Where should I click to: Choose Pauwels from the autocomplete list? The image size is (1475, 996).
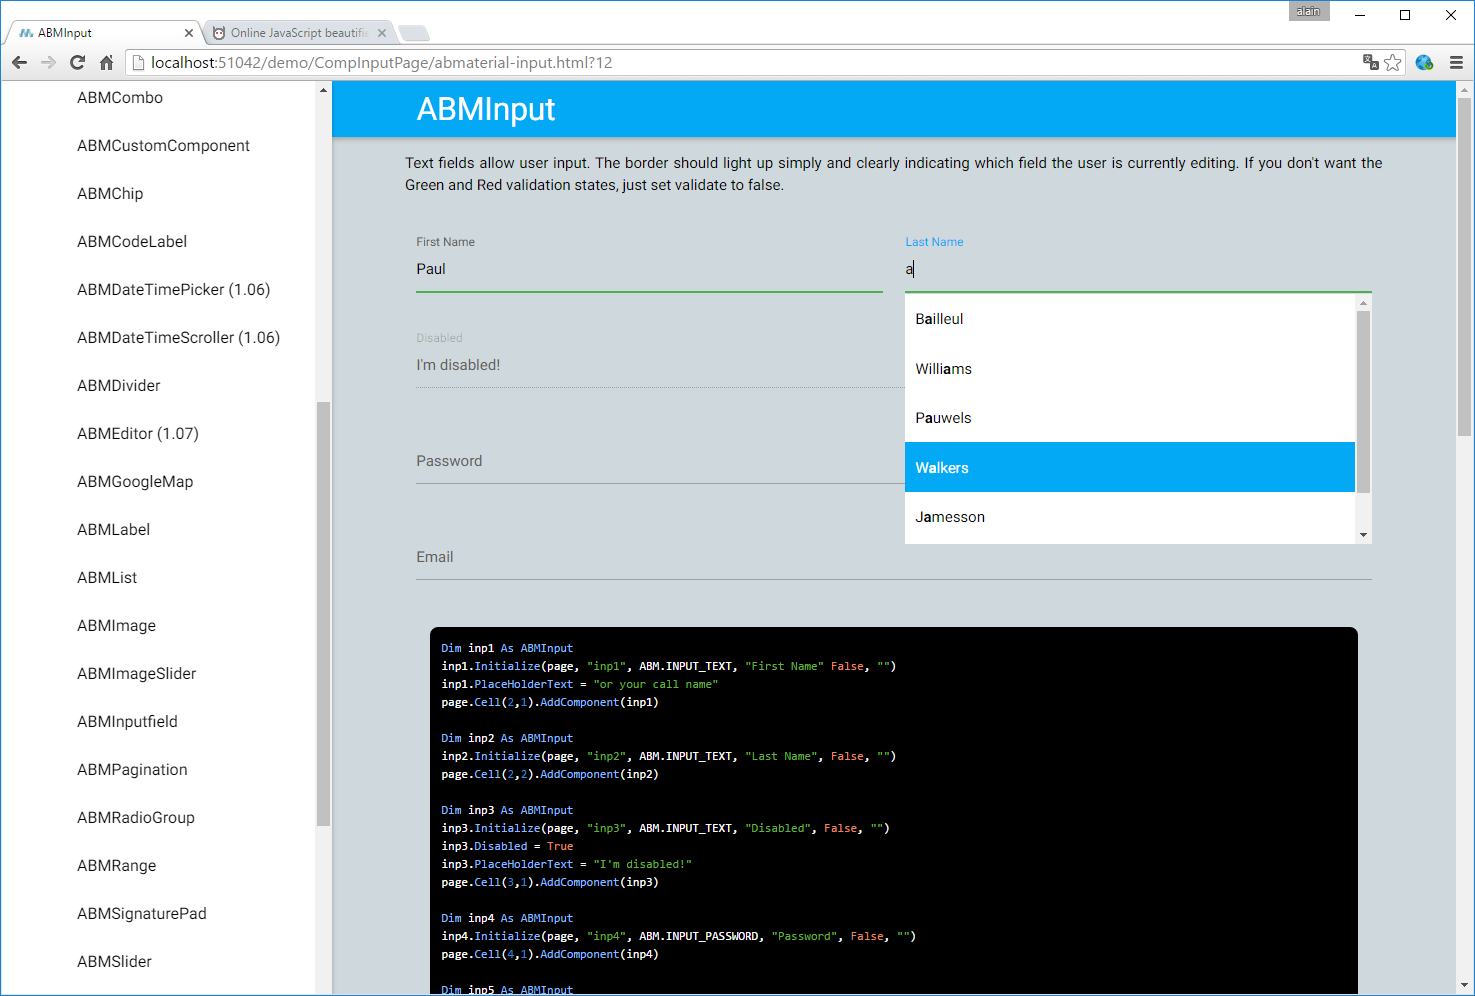[x=1130, y=418]
